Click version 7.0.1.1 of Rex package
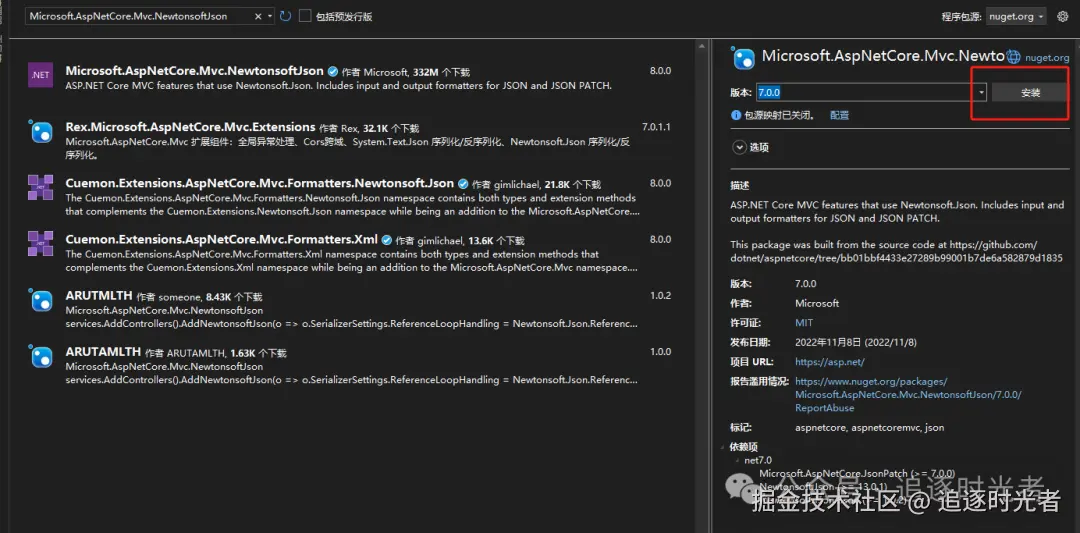 (656, 127)
